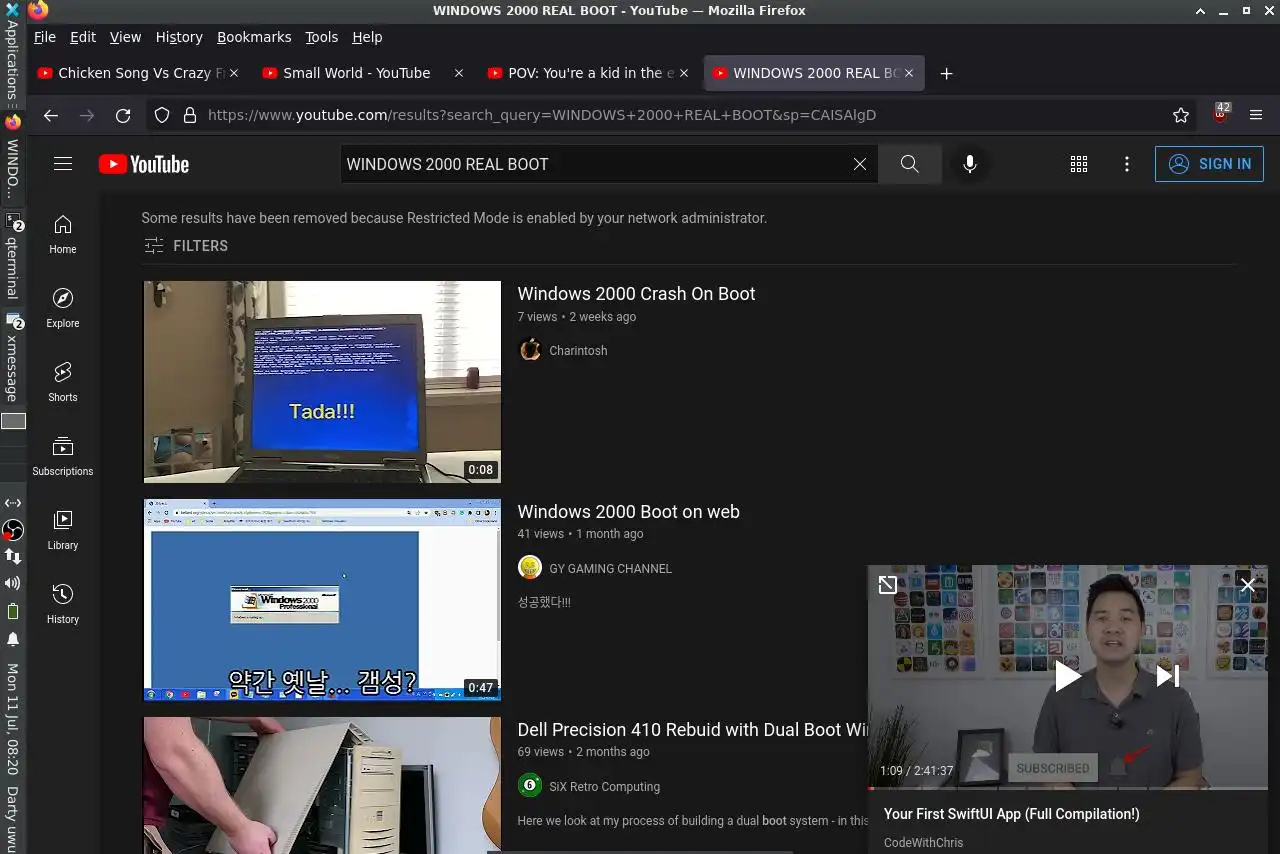Close the WINDOWS 2000 REAL BOOT tab
Image resolution: width=1280 pixels, height=854 pixels.
(x=908, y=73)
